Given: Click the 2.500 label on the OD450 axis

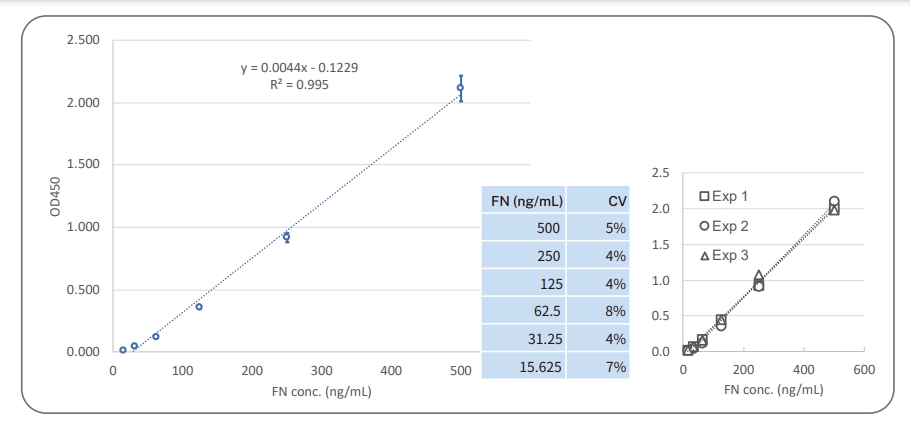Looking at the screenshot, I should (83, 40).
